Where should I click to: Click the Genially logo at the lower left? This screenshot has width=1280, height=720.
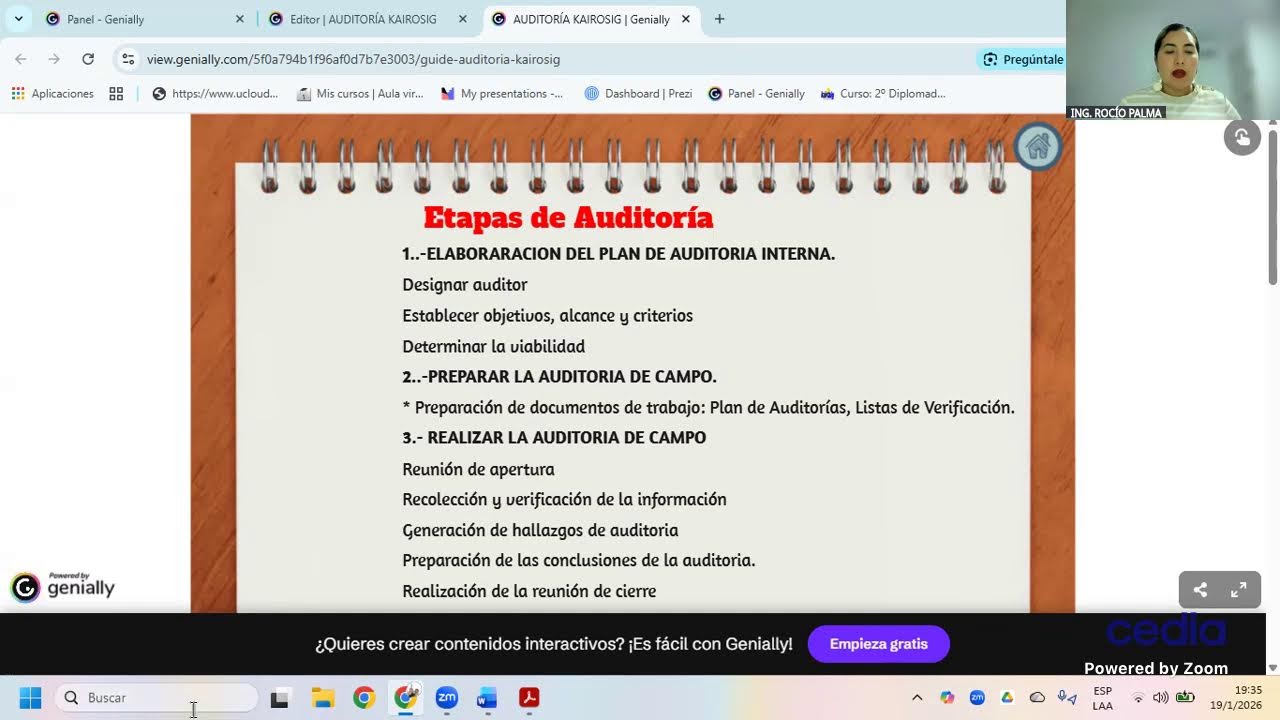pos(63,587)
